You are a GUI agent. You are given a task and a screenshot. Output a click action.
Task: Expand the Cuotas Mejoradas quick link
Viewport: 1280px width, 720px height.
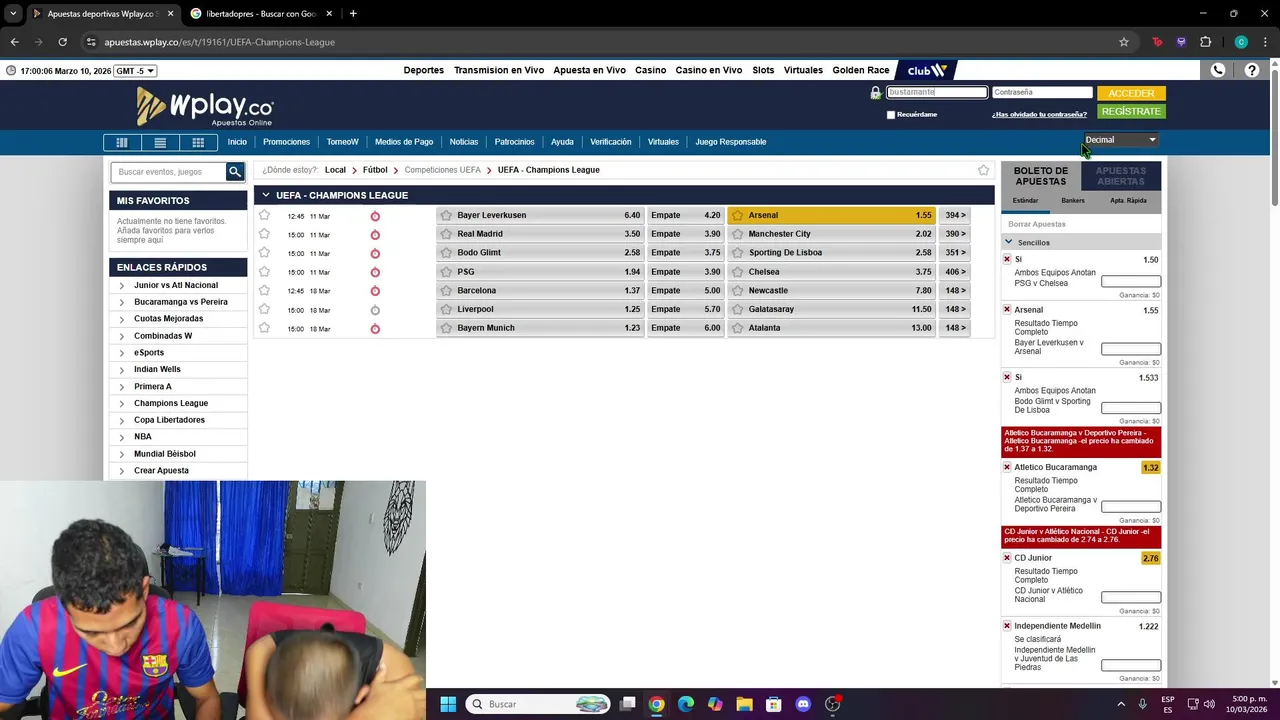[x=168, y=319]
